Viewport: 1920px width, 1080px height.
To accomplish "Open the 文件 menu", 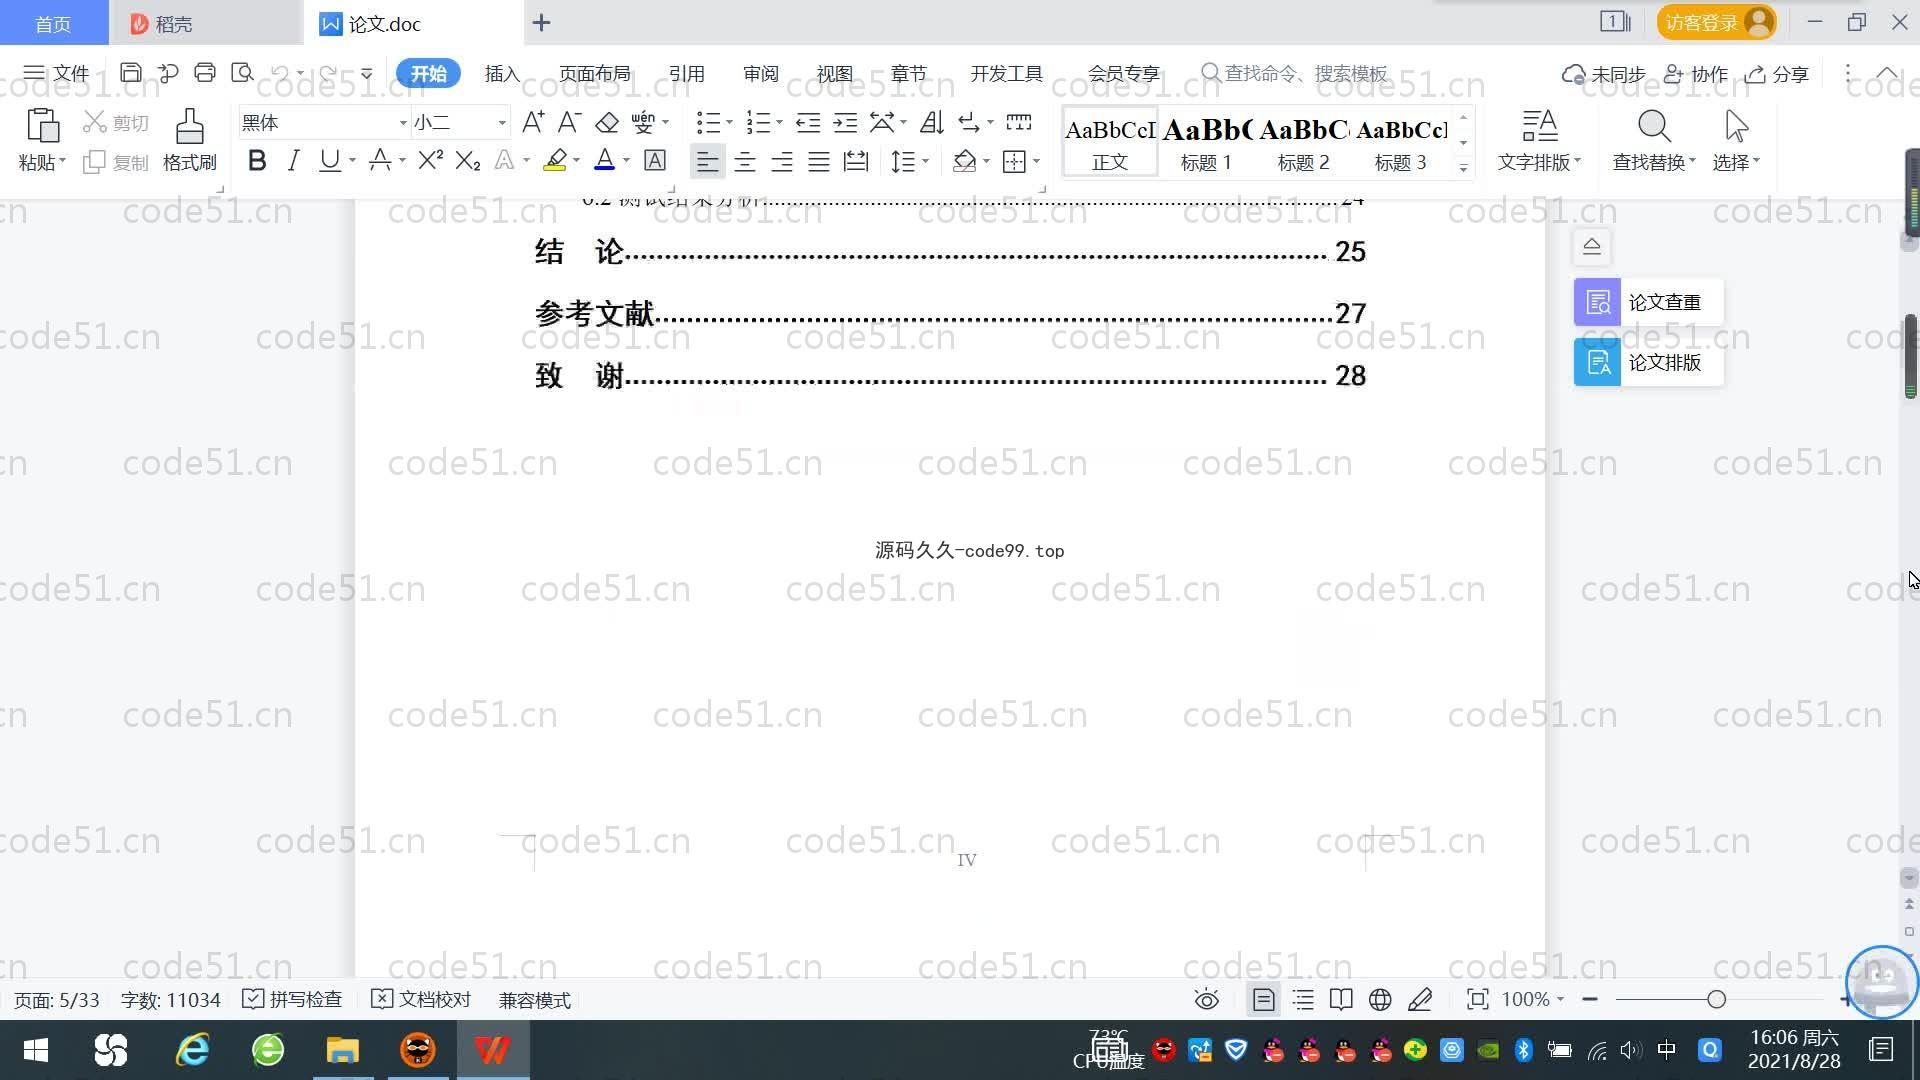I will point(57,73).
